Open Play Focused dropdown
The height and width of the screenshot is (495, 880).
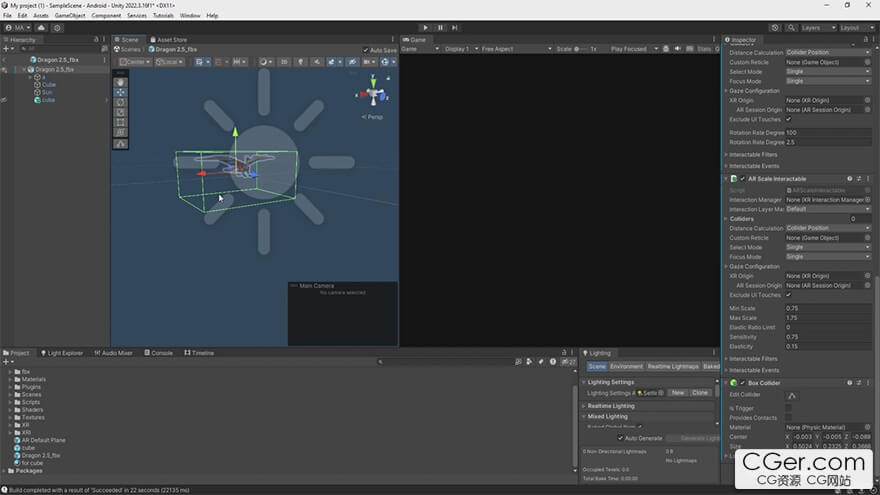point(634,49)
